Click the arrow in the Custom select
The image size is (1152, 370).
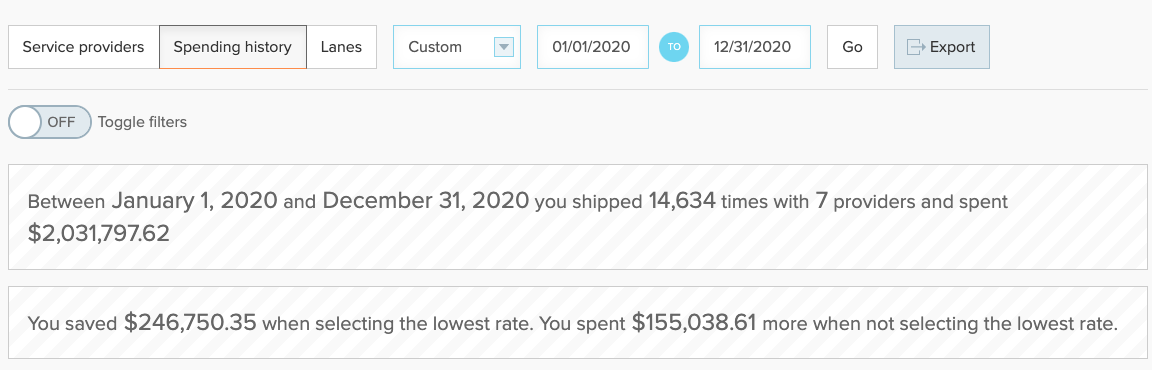[x=503, y=47]
